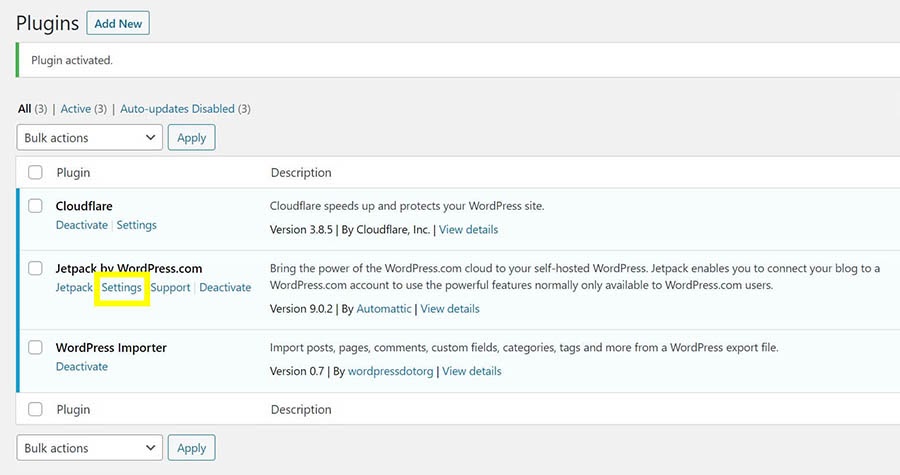The image size is (900, 475).
Task: Check the Jetpack plugin checkbox
Action: (x=36, y=268)
